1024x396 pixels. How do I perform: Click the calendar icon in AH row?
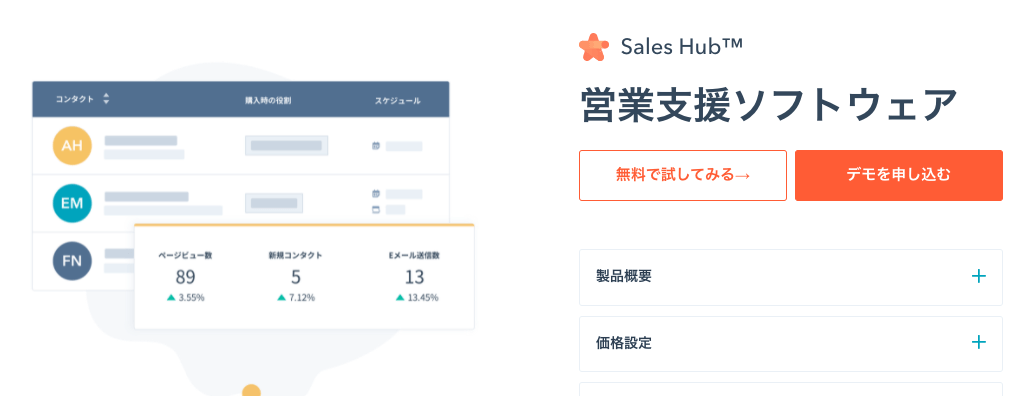point(376,146)
